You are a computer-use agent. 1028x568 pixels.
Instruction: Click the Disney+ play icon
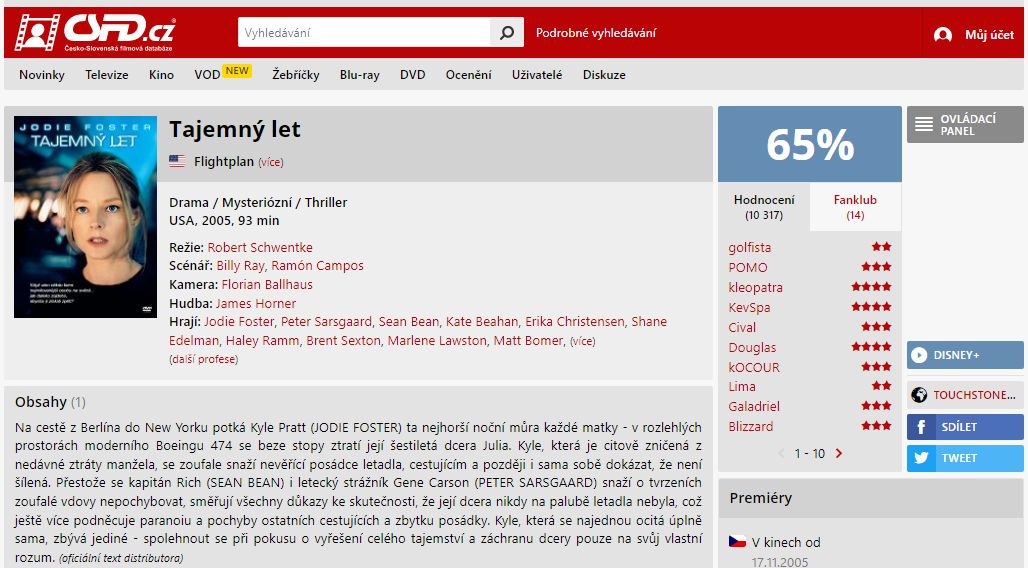[919, 355]
